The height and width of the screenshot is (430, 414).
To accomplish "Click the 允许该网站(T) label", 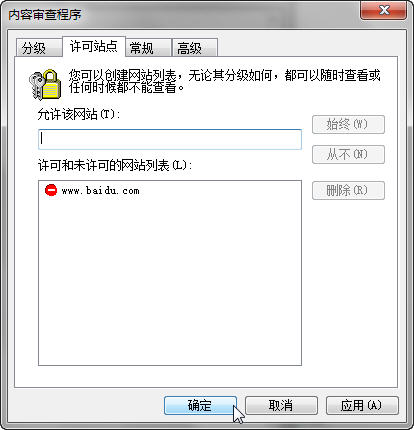I will 79,115.
